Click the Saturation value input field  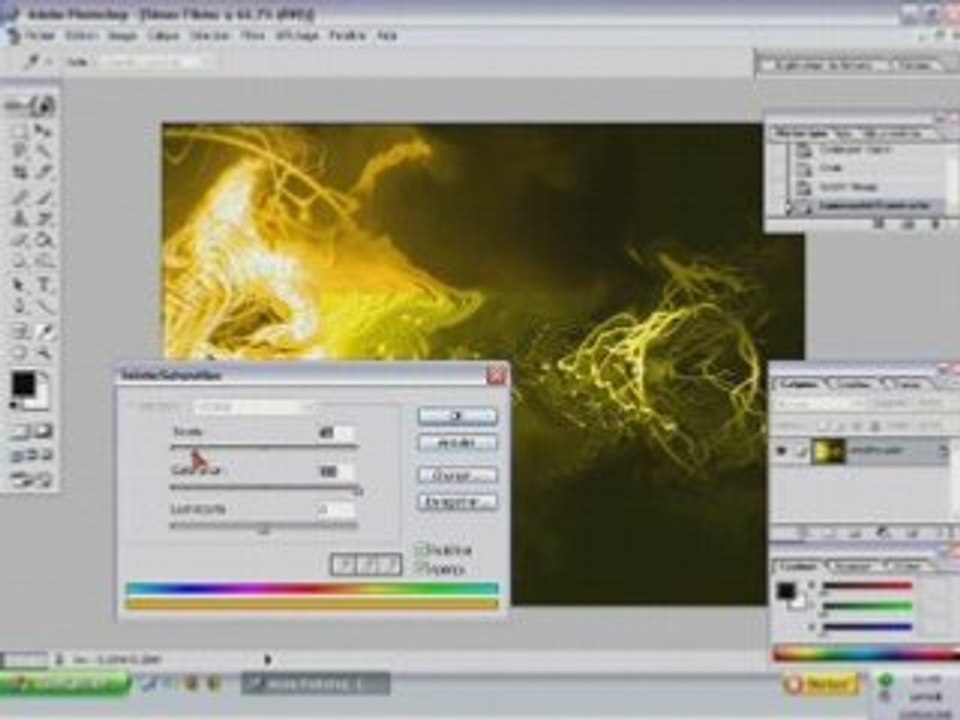click(336, 471)
